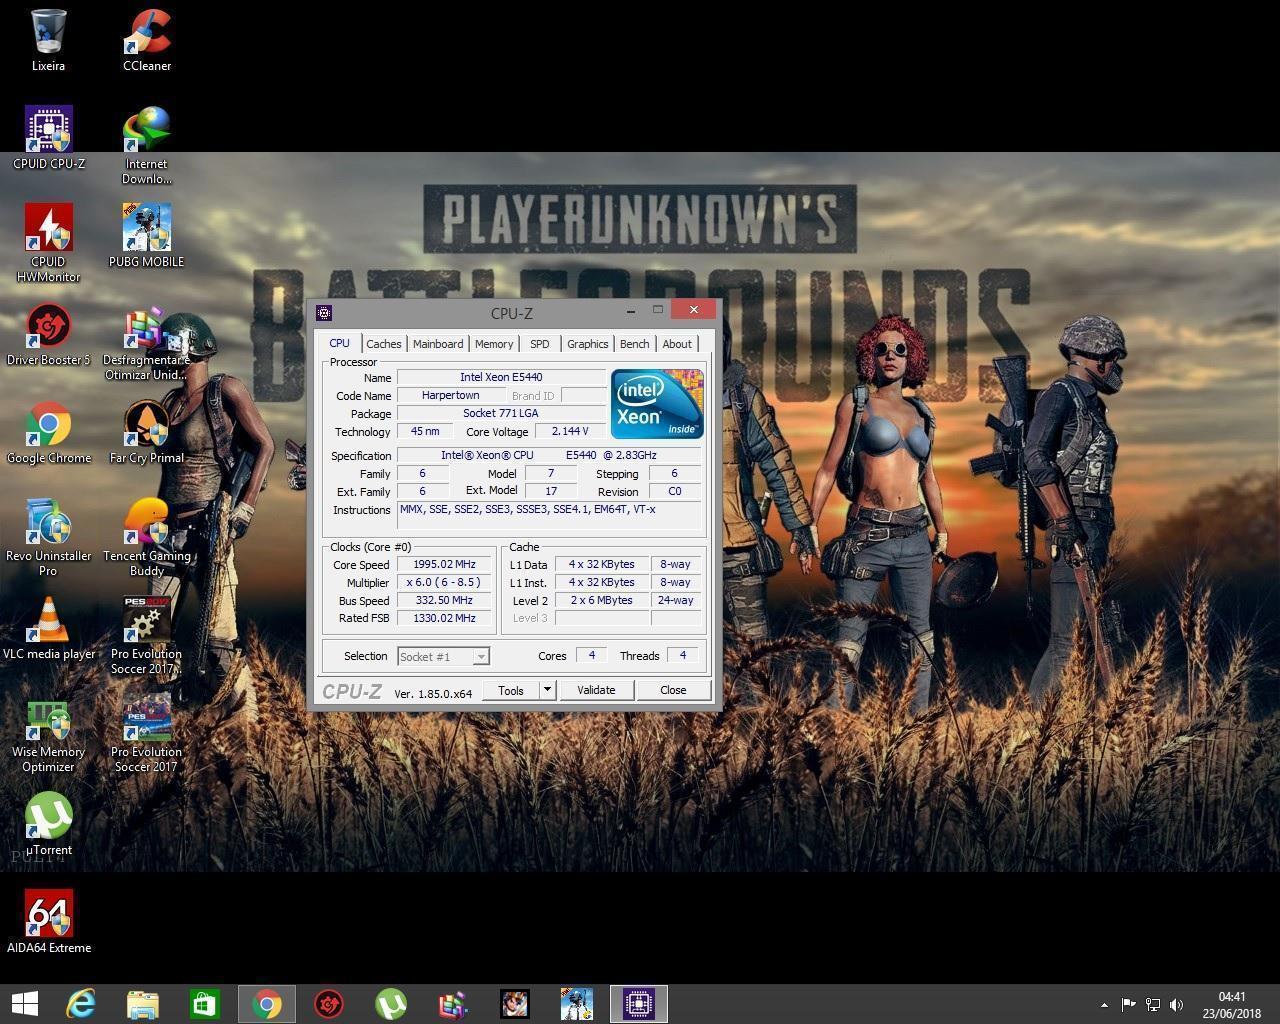The width and height of the screenshot is (1280, 1024).
Task: Select the Google Chrome desktop shortcut
Action: click(x=48, y=432)
